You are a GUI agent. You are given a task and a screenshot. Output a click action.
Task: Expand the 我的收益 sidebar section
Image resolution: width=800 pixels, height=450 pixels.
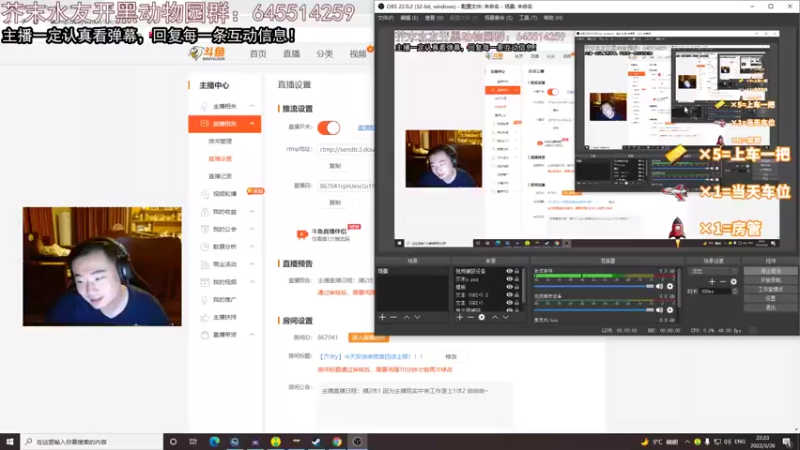tap(252, 211)
